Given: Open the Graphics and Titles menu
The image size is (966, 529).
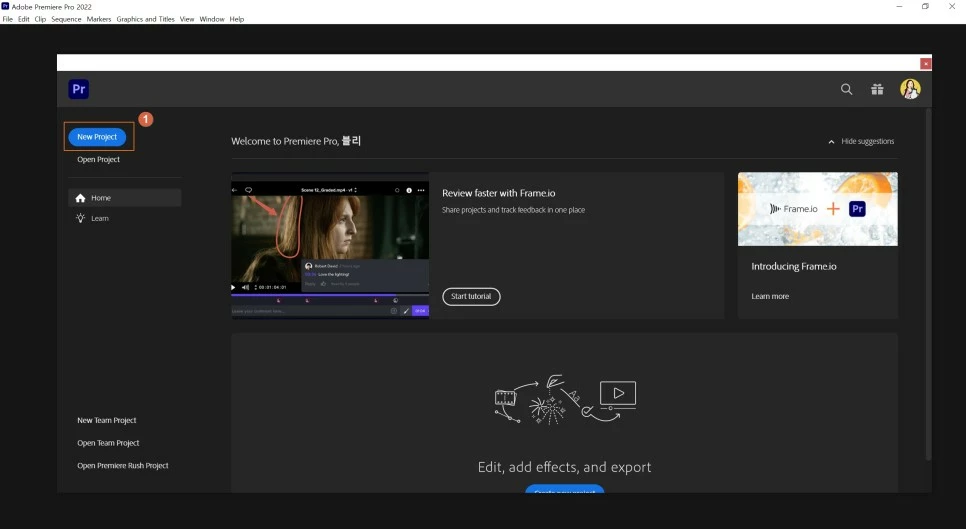Looking at the screenshot, I should (145, 19).
